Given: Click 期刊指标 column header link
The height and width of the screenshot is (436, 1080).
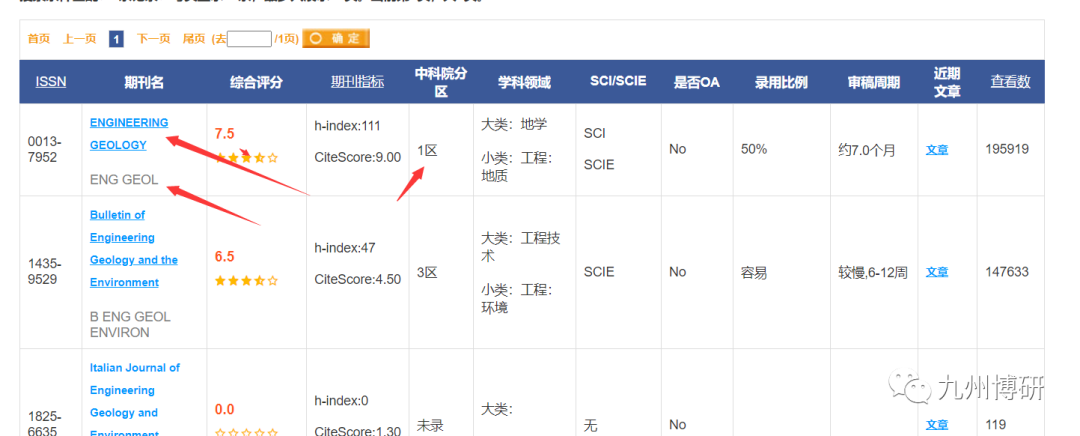Looking at the screenshot, I should (x=357, y=81).
